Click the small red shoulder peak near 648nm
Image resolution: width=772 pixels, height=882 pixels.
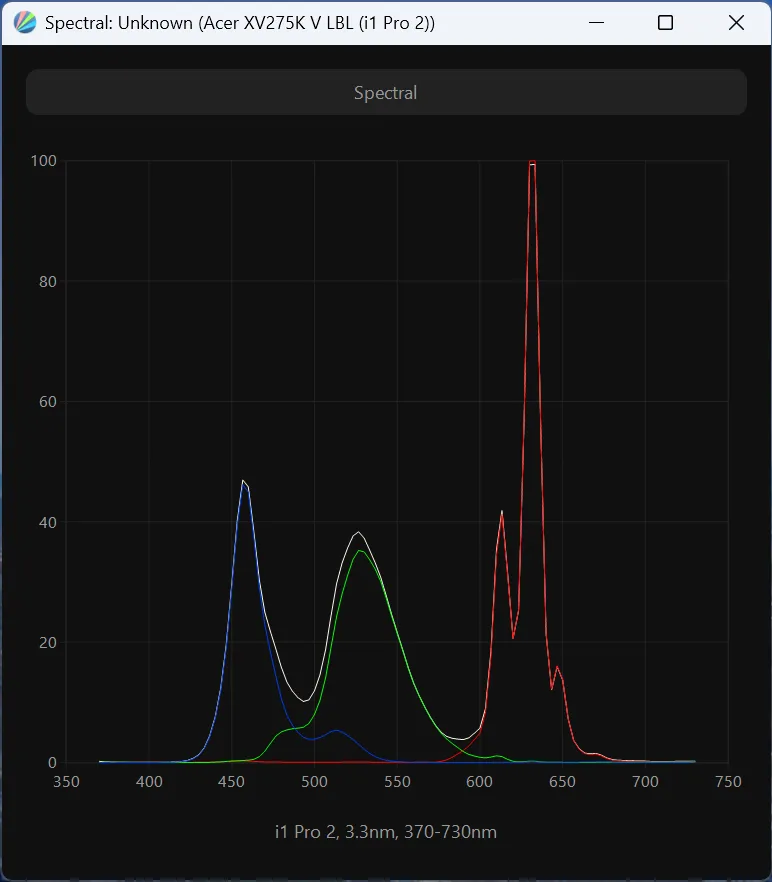point(557,667)
